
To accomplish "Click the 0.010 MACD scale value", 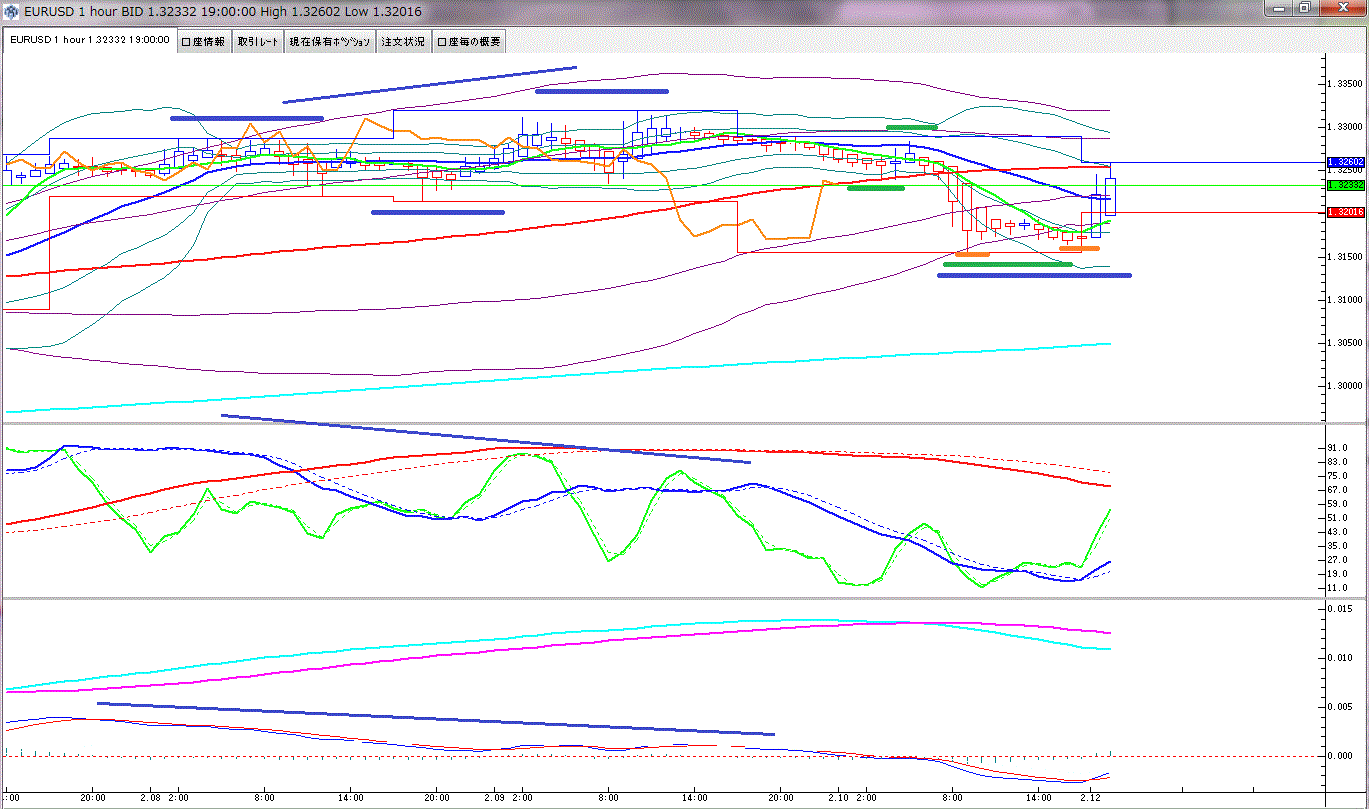I will click(1342, 657).
